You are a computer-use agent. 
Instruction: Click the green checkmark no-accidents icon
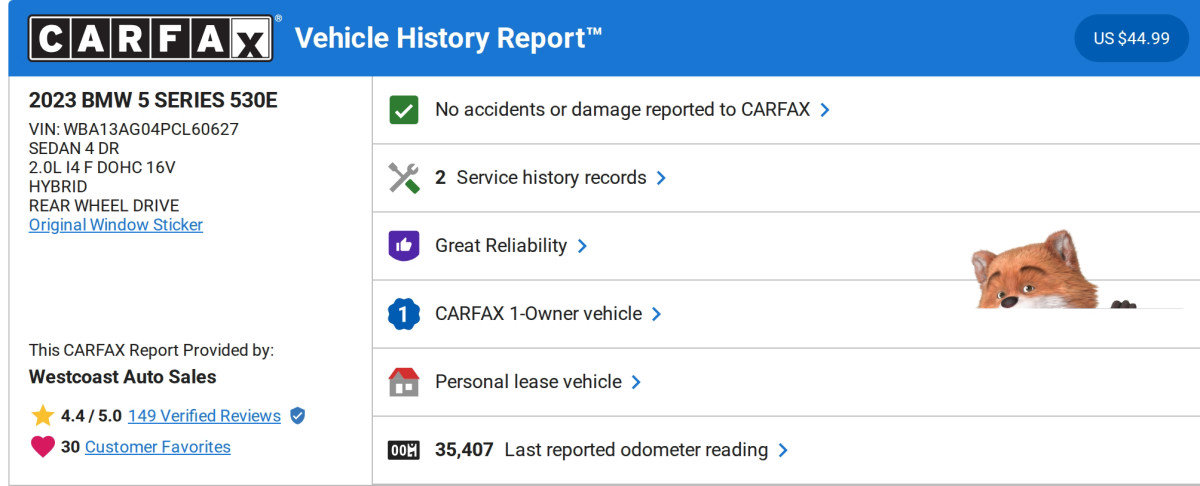404,110
